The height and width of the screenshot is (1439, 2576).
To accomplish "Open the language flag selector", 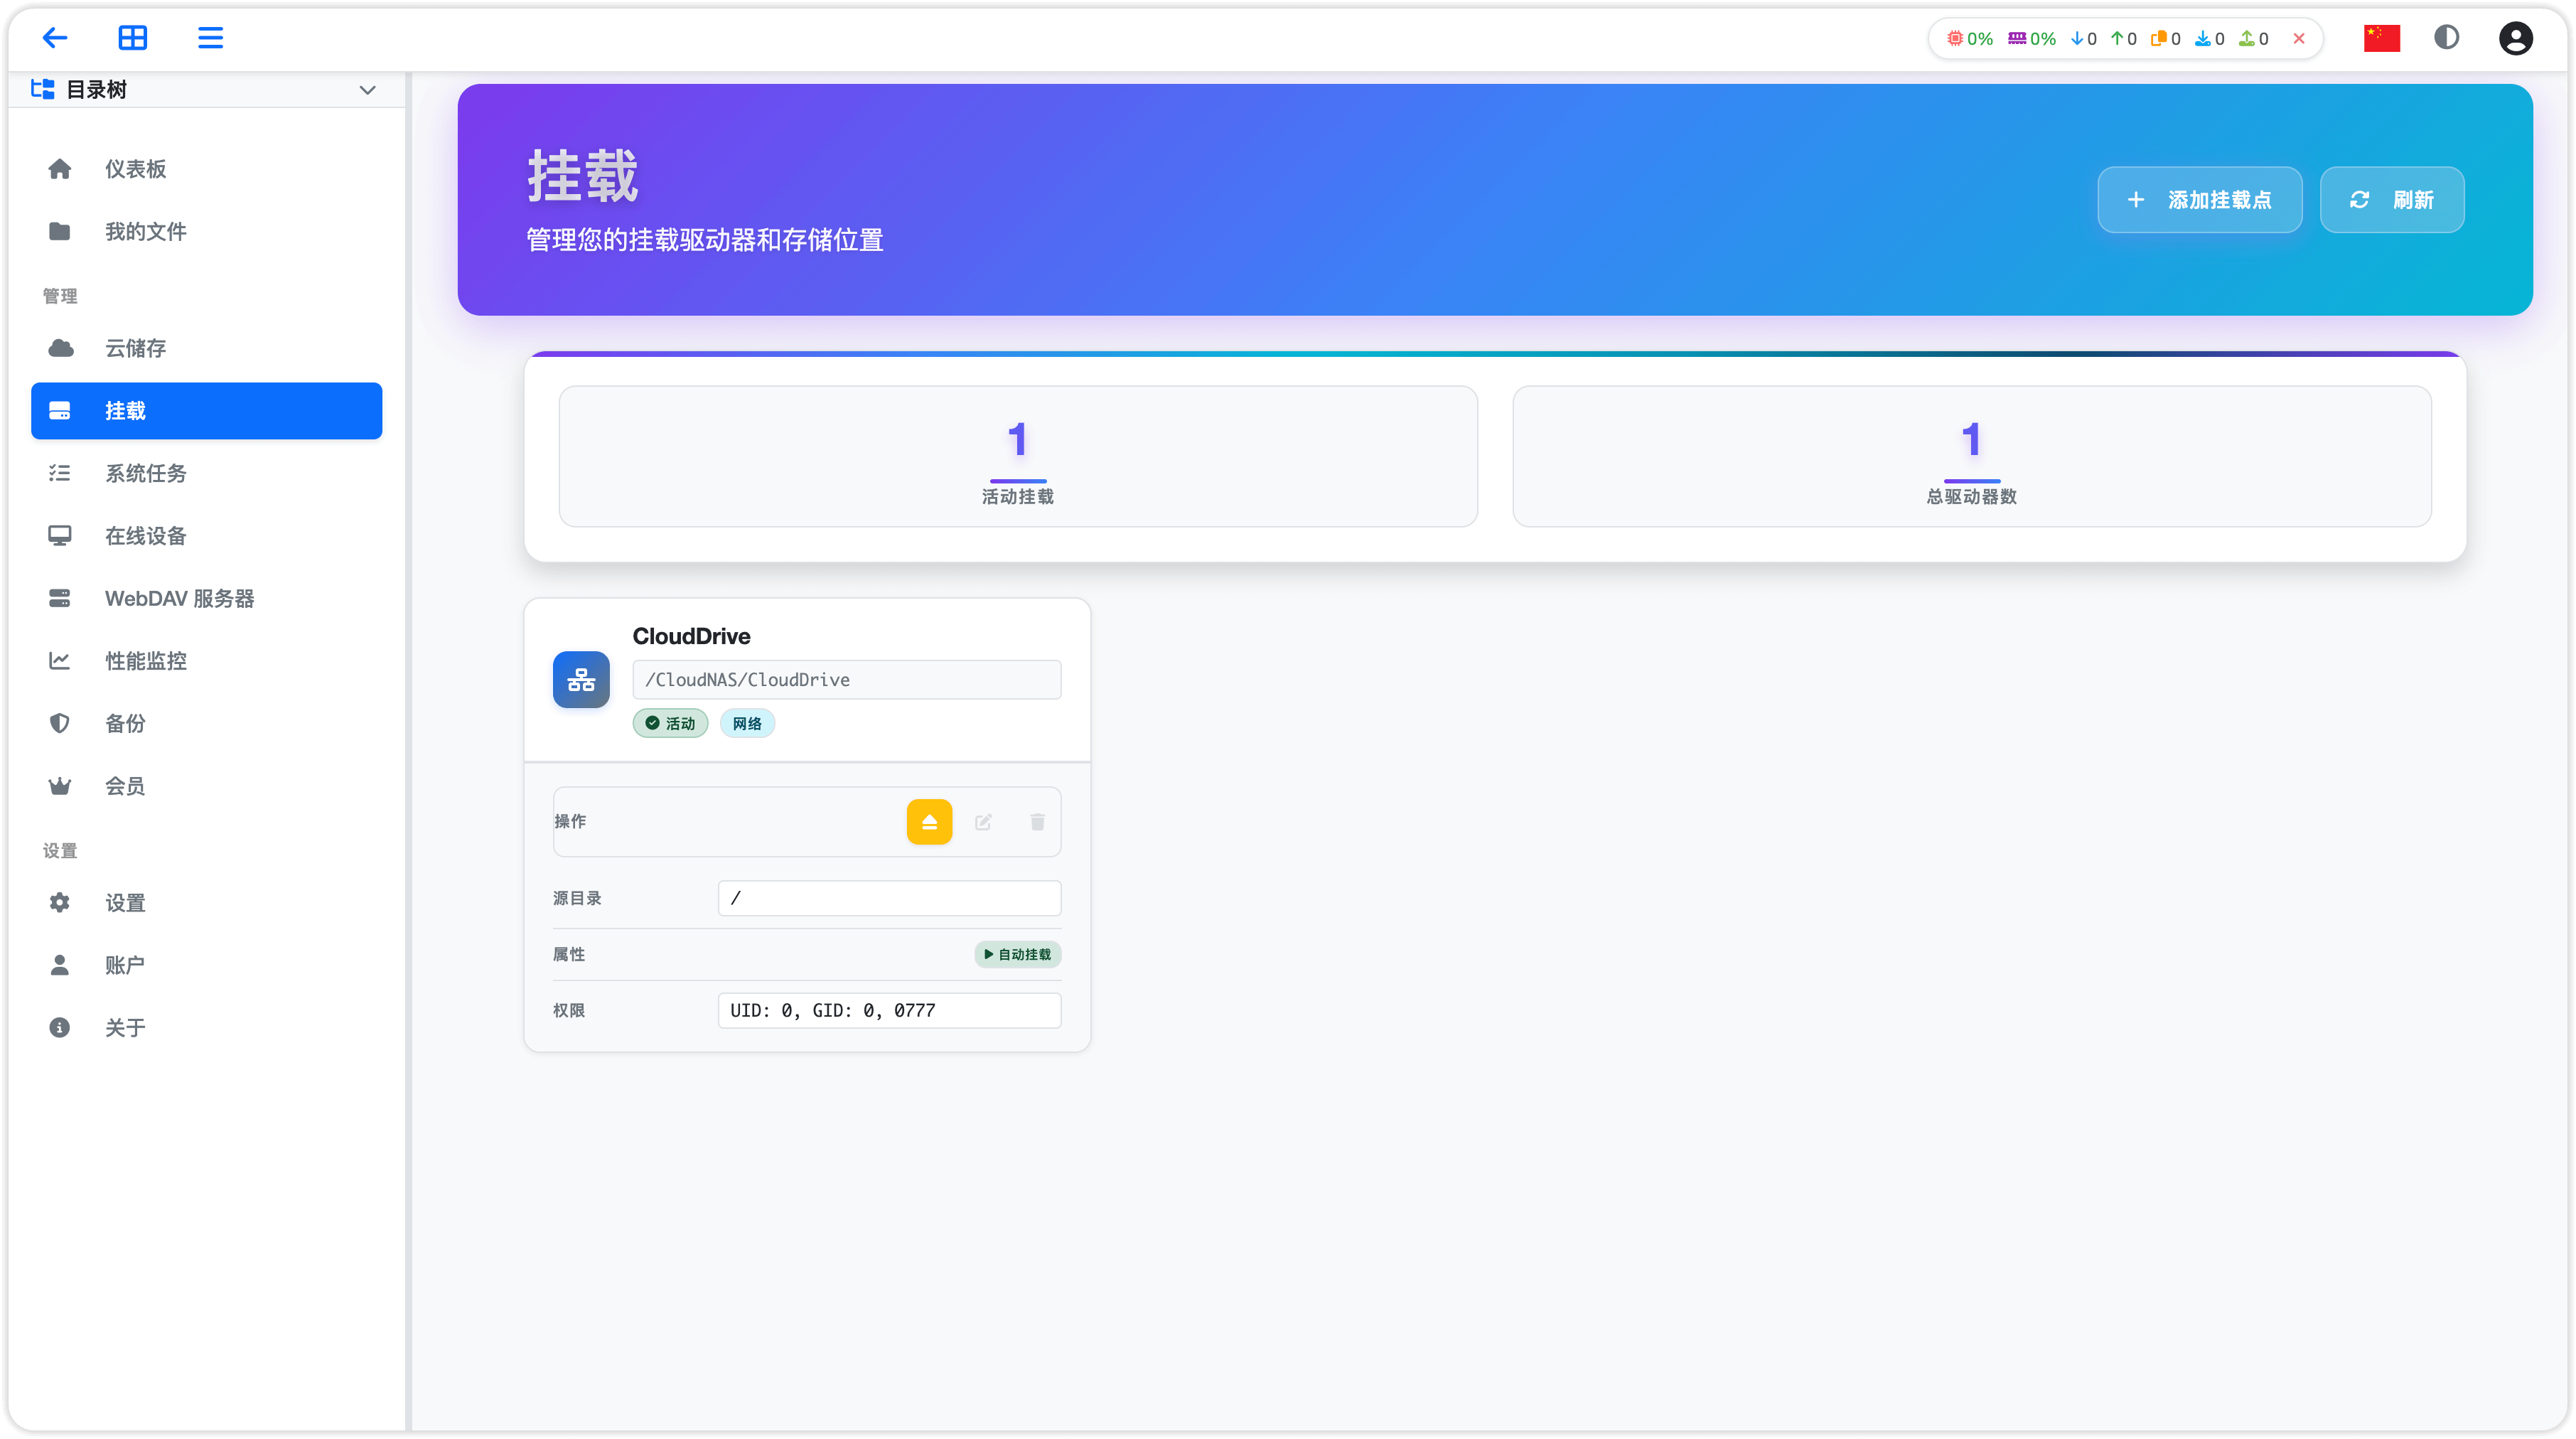I will click(2381, 38).
